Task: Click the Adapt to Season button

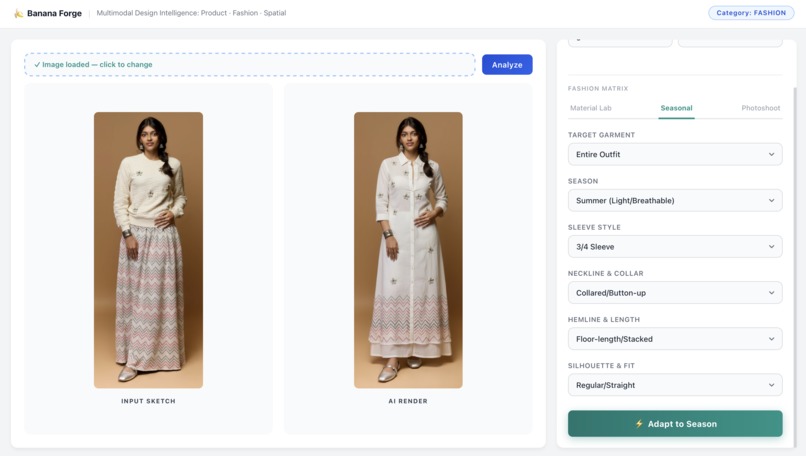Action: pos(675,424)
